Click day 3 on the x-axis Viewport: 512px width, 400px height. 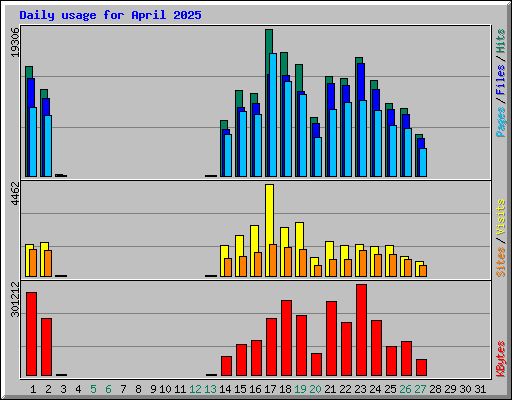[63, 389]
